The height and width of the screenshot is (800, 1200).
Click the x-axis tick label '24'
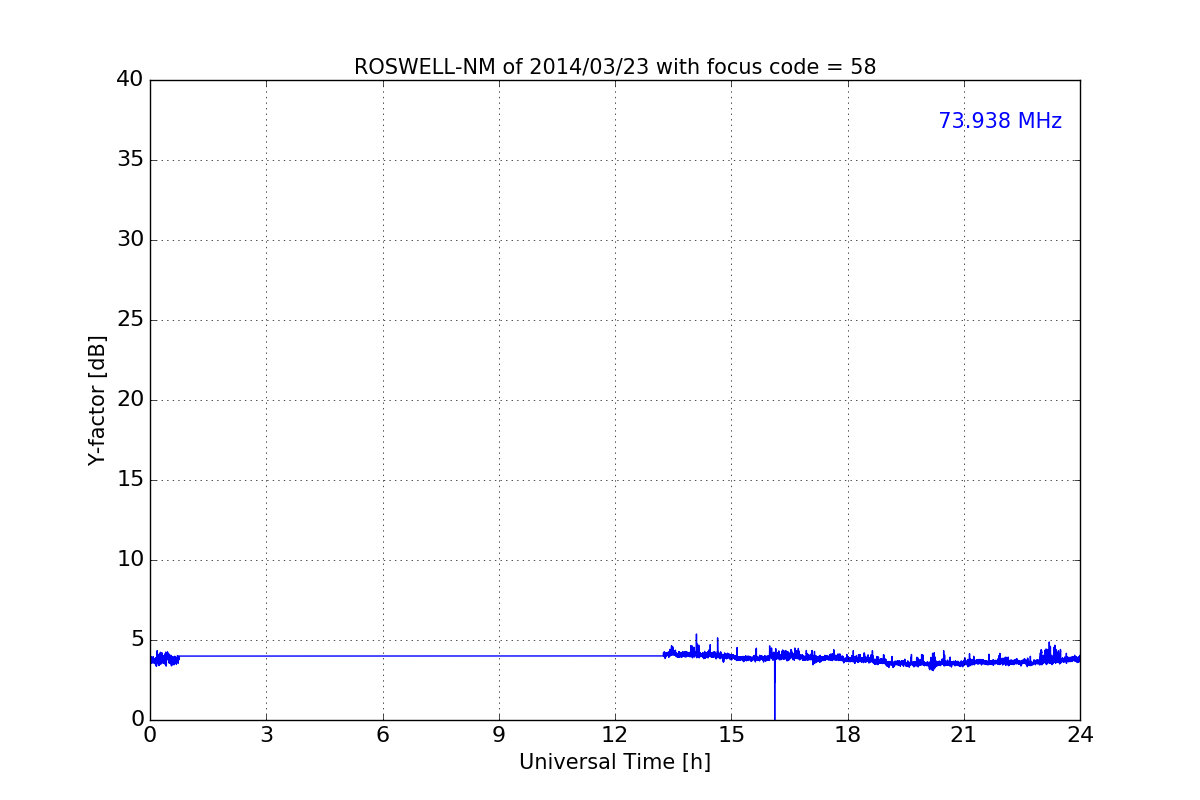click(x=1080, y=735)
